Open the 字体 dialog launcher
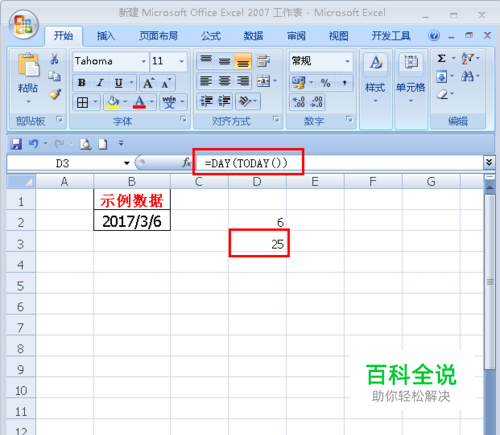500x435 pixels. 183,119
